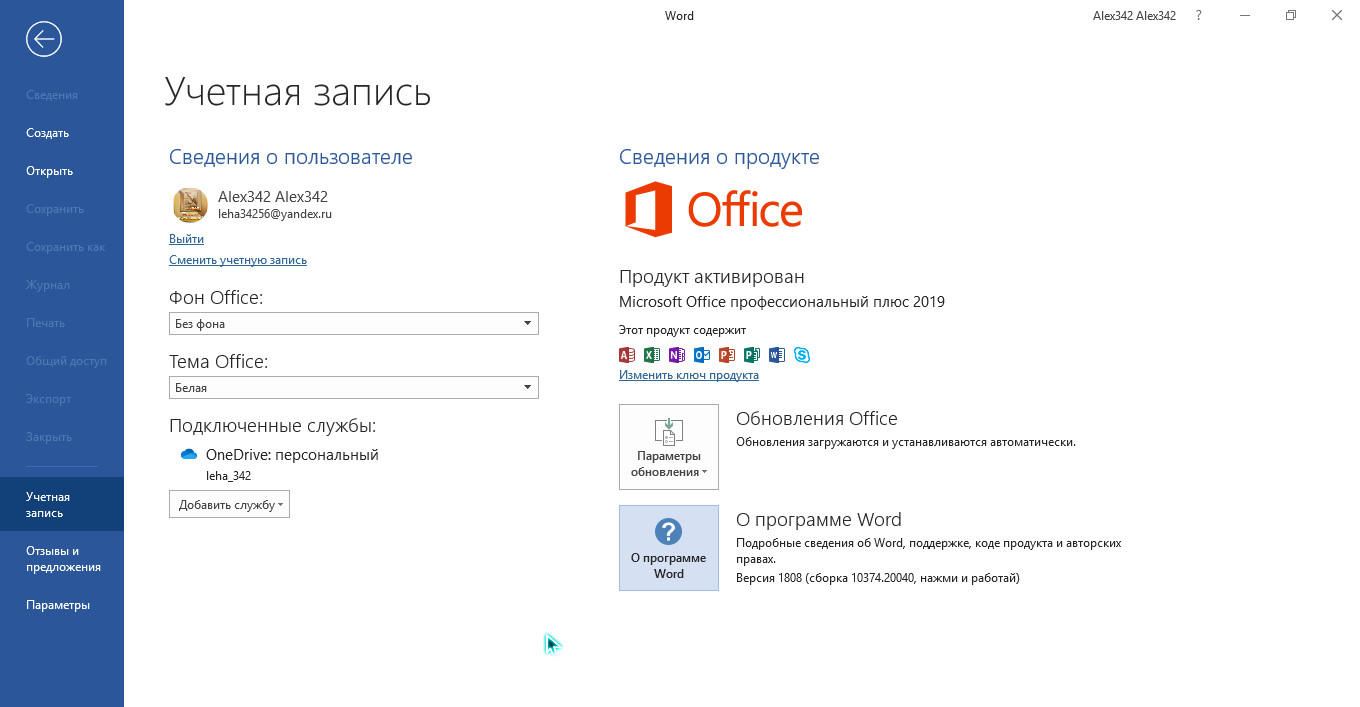The image size is (1360, 707).
Task: Open Параметры in the left sidebar
Action: coord(58,605)
